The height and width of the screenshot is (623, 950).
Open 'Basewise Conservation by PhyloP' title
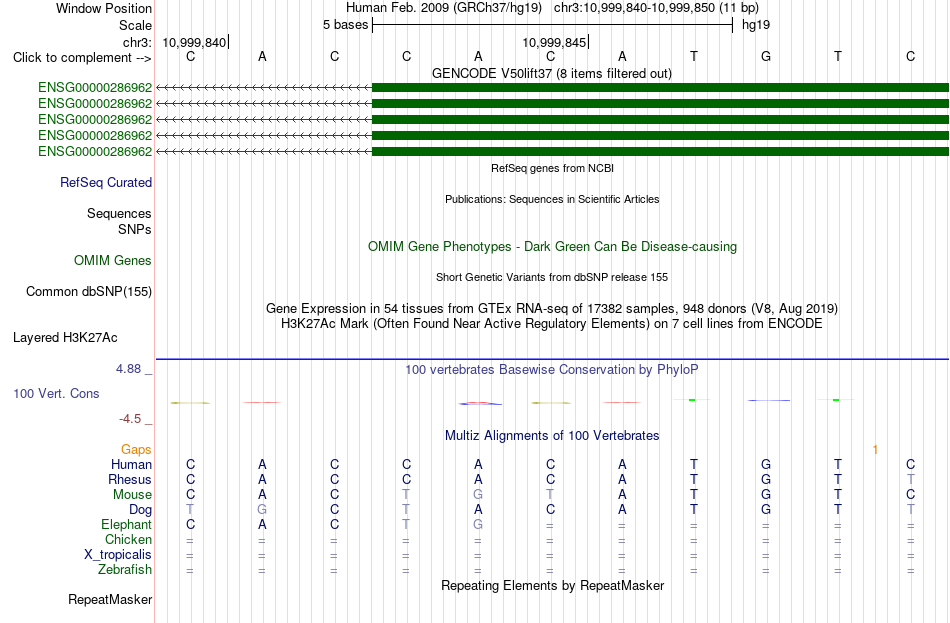(552, 370)
